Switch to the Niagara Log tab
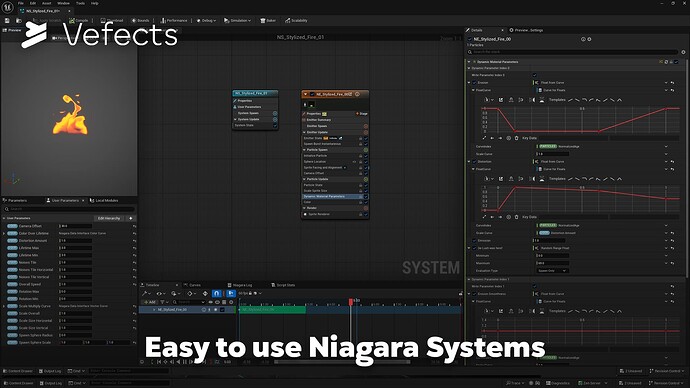Screen dimensions: 690x388 pos(240,285)
